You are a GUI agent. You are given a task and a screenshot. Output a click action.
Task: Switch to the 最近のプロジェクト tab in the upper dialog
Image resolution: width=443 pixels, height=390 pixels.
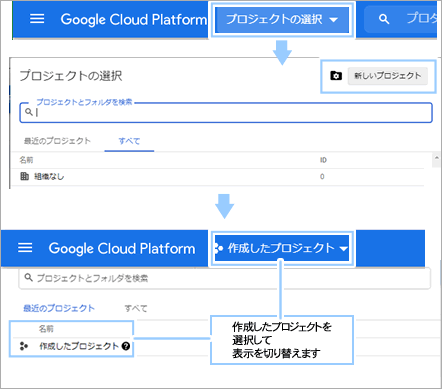coord(57,141)
